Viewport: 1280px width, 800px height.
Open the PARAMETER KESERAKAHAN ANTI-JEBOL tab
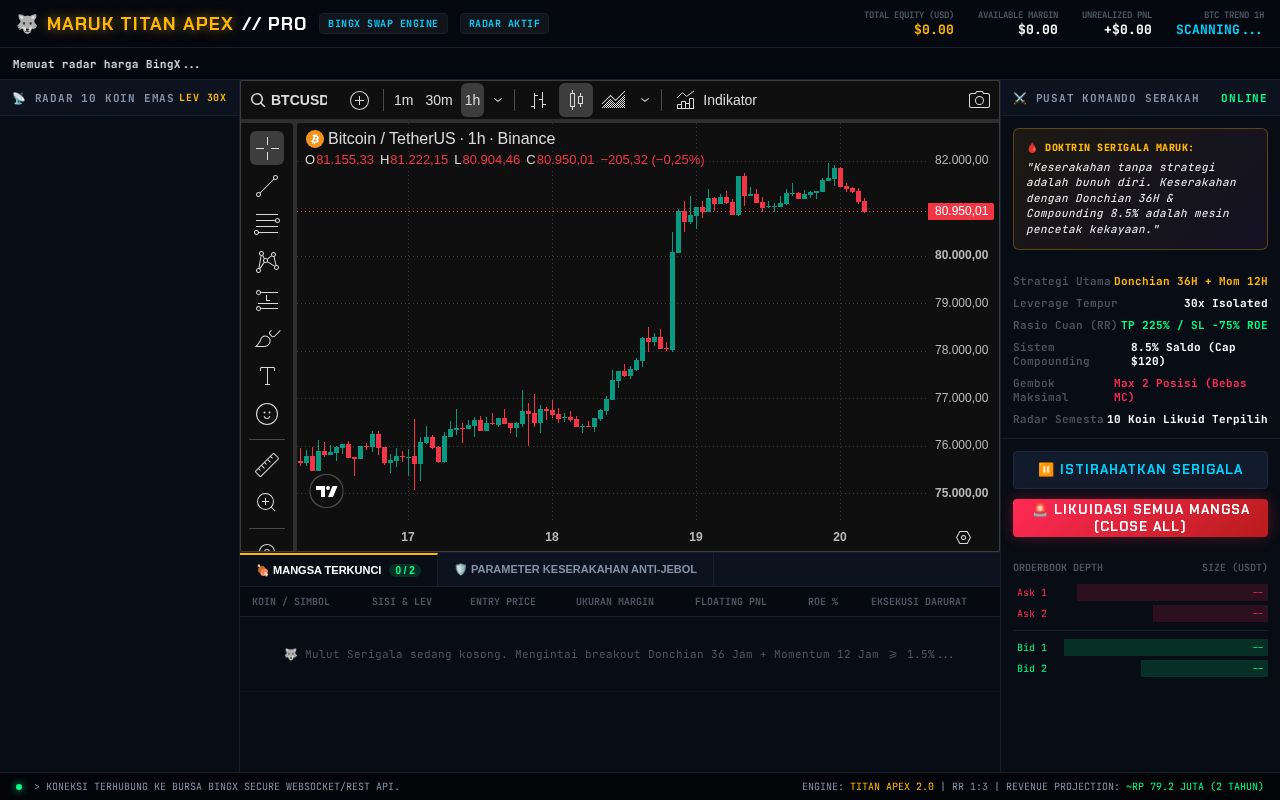click(x=575, y=570)
